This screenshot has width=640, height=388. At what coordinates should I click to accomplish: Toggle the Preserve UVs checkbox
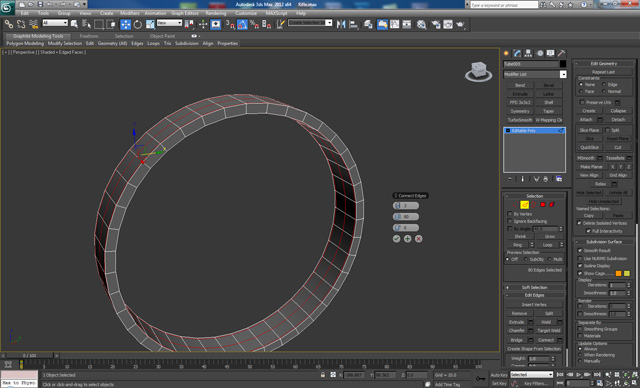582,102
